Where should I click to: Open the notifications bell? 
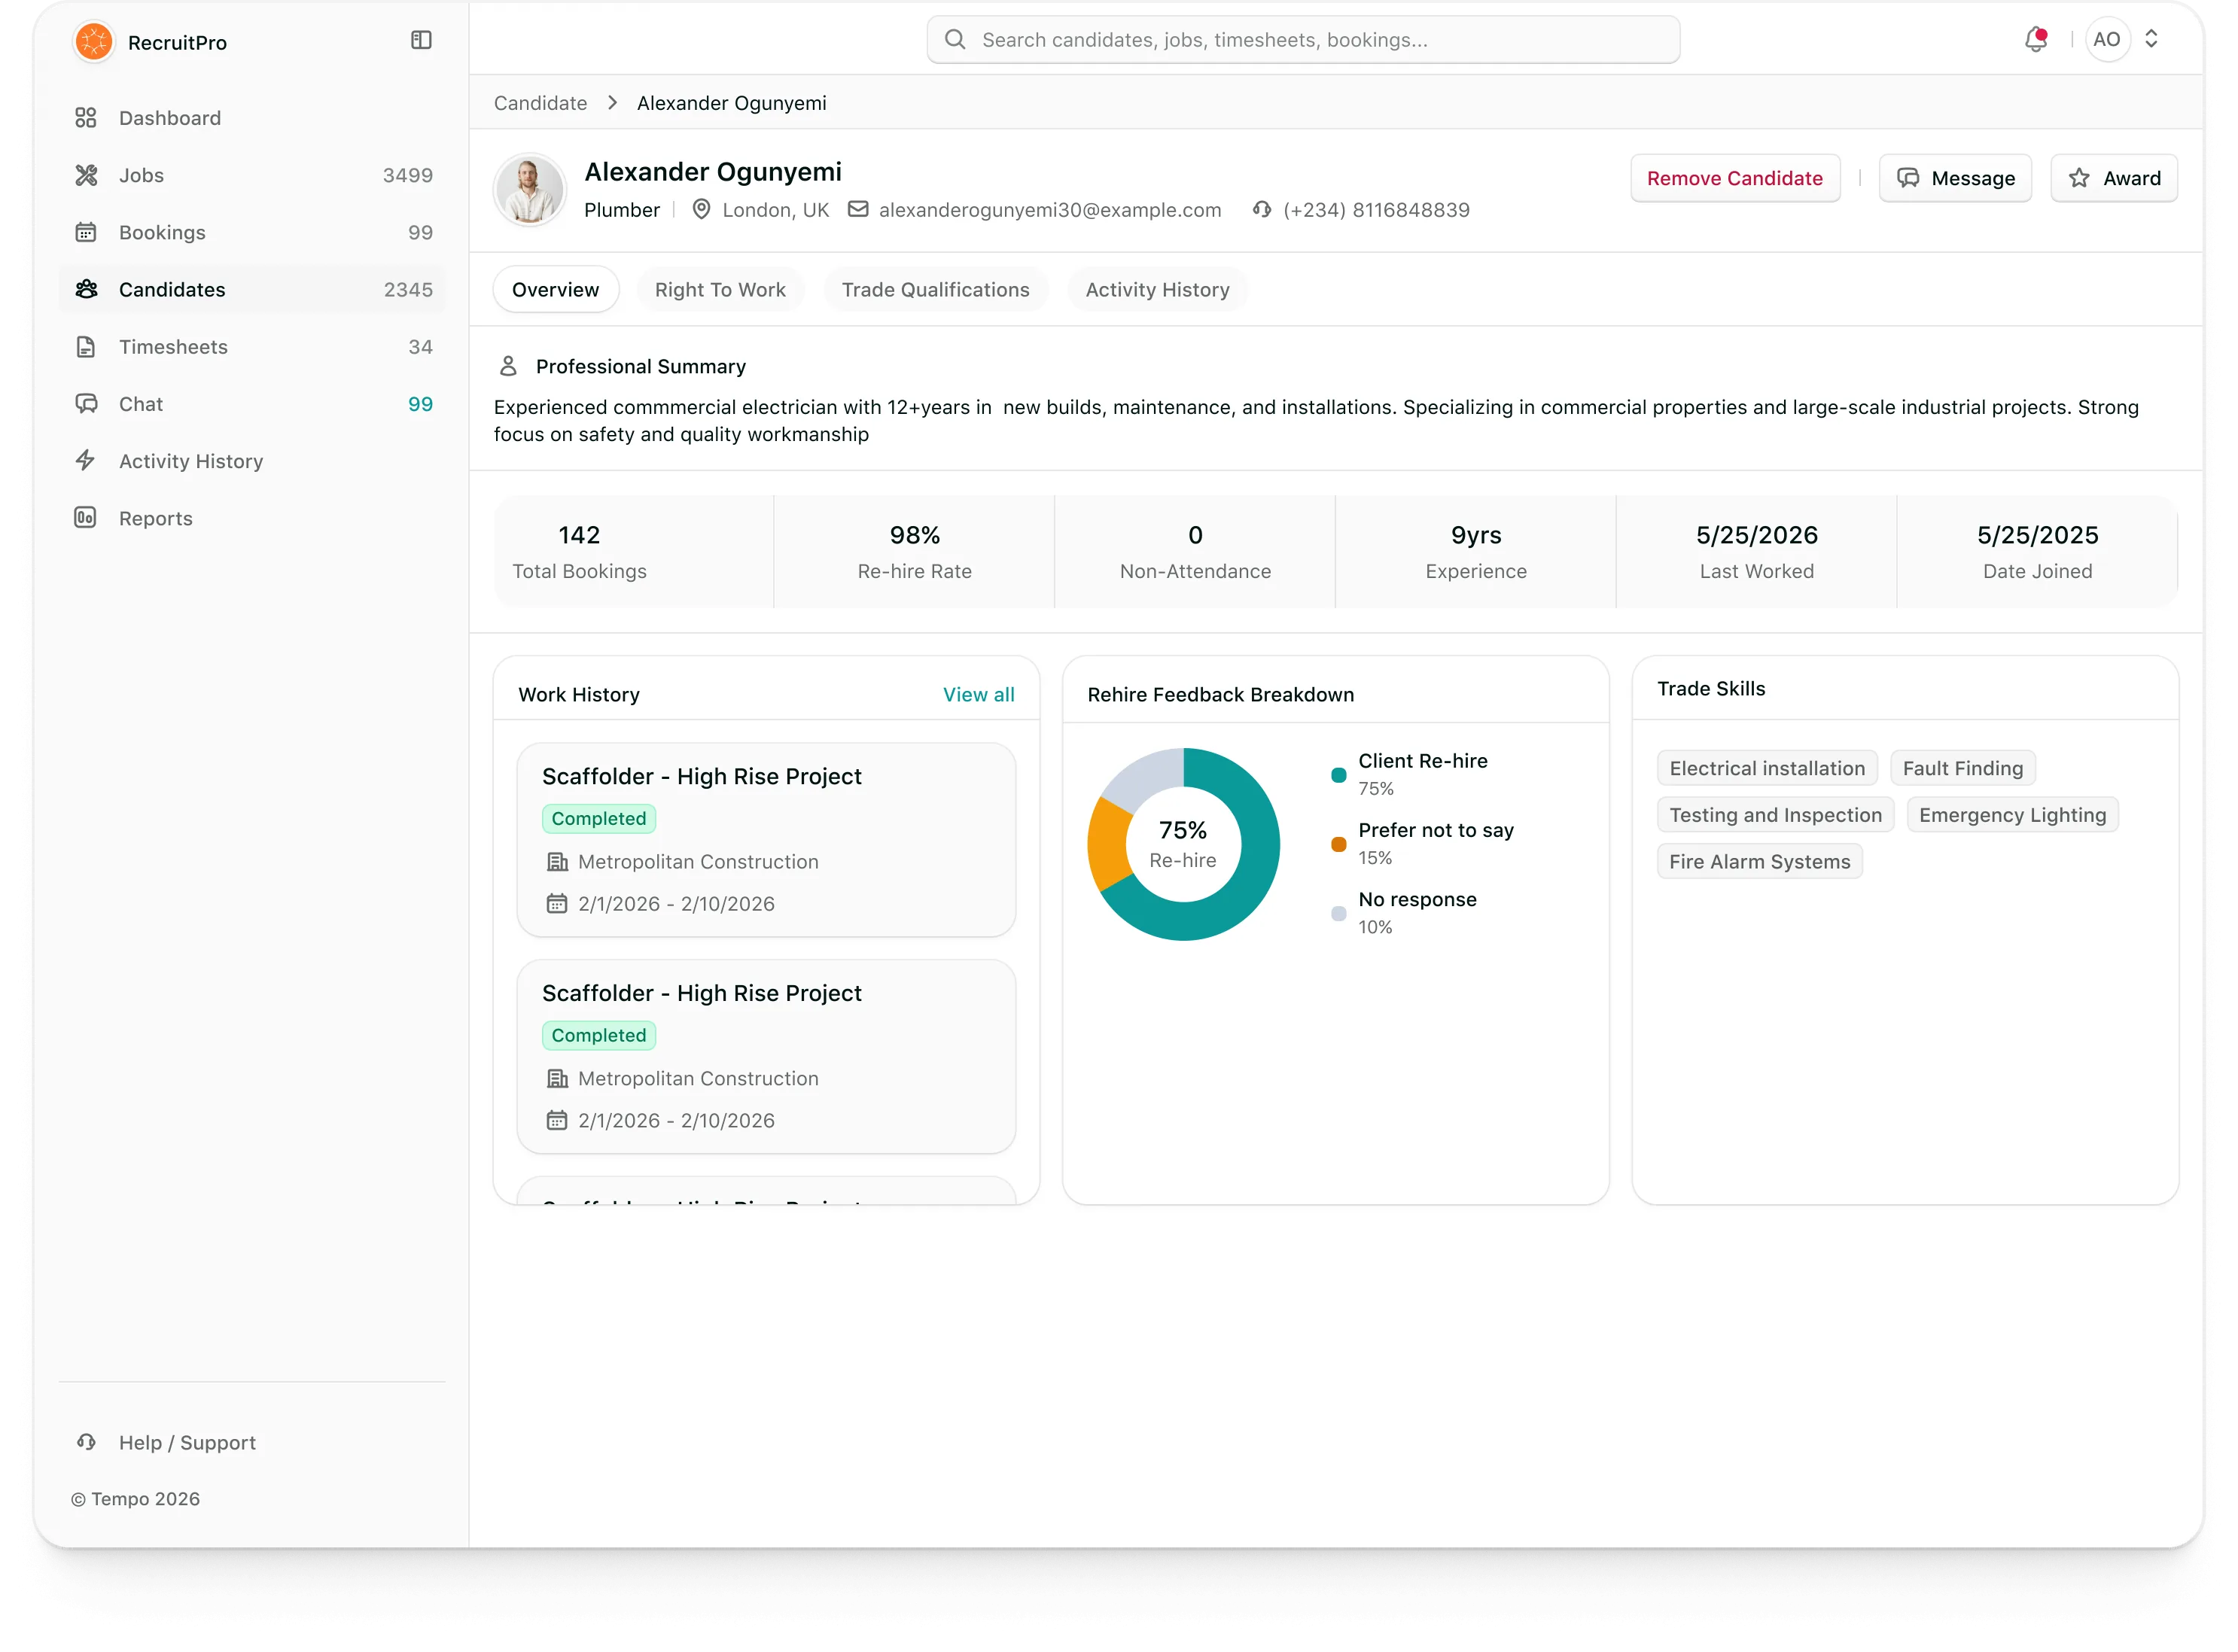pyautogui.click(x=2036, y=40)
